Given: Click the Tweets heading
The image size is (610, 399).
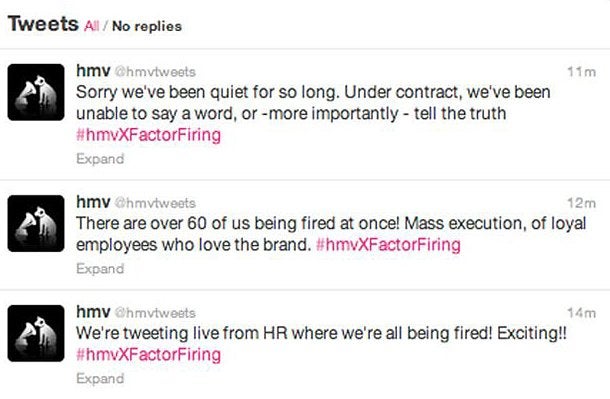Looking at the screenshot, I should pyautogui.click(x=43, y=24).
